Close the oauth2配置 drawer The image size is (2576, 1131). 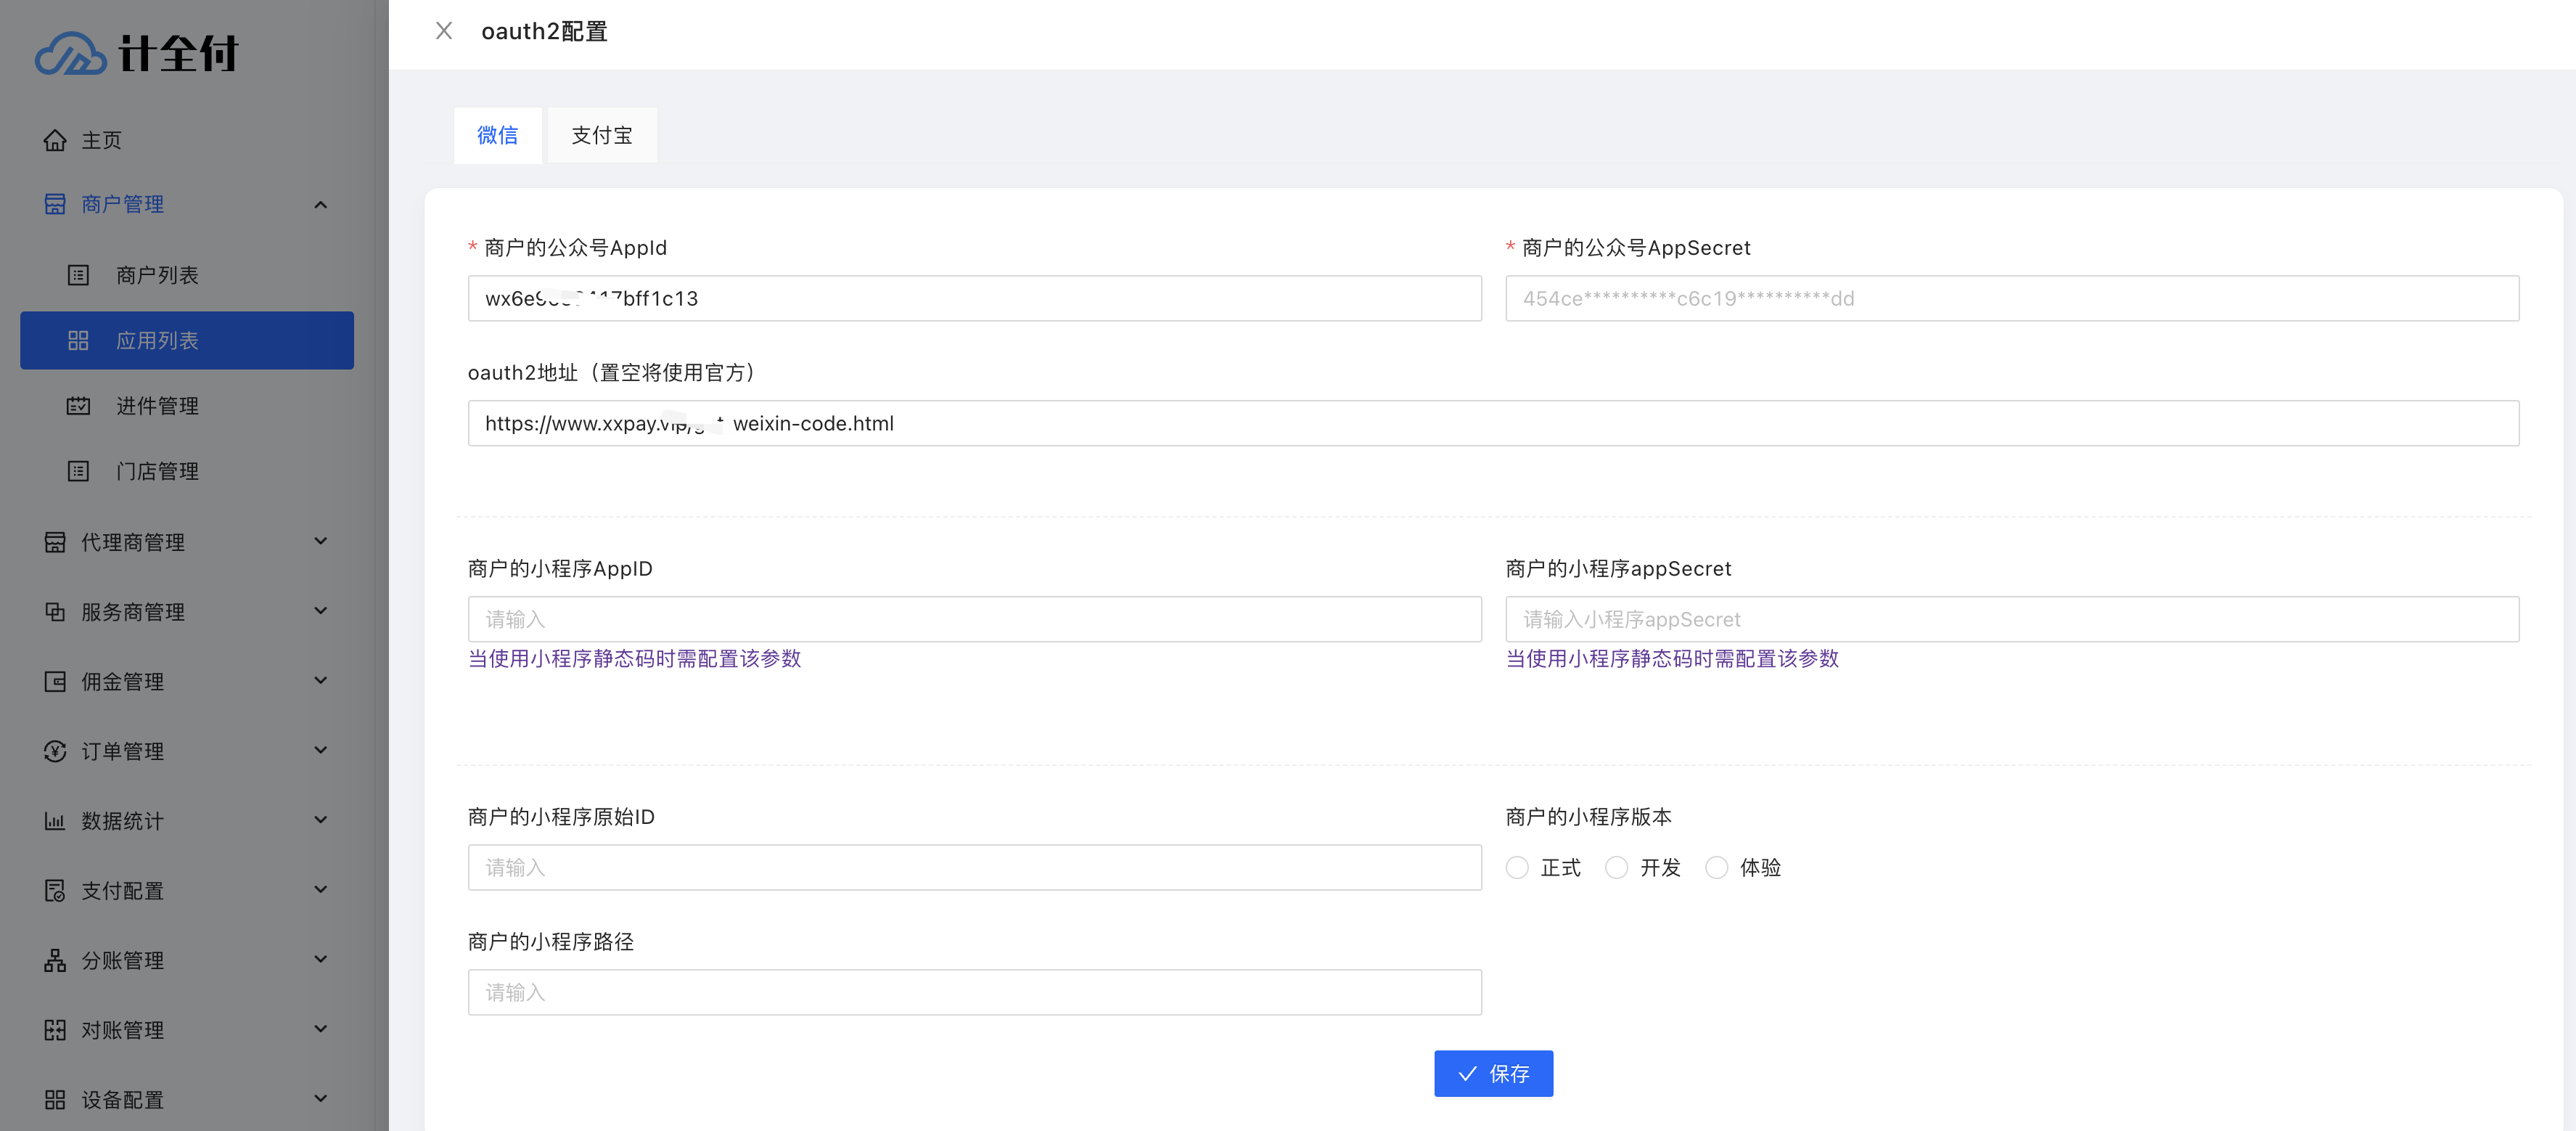point(444,31)
